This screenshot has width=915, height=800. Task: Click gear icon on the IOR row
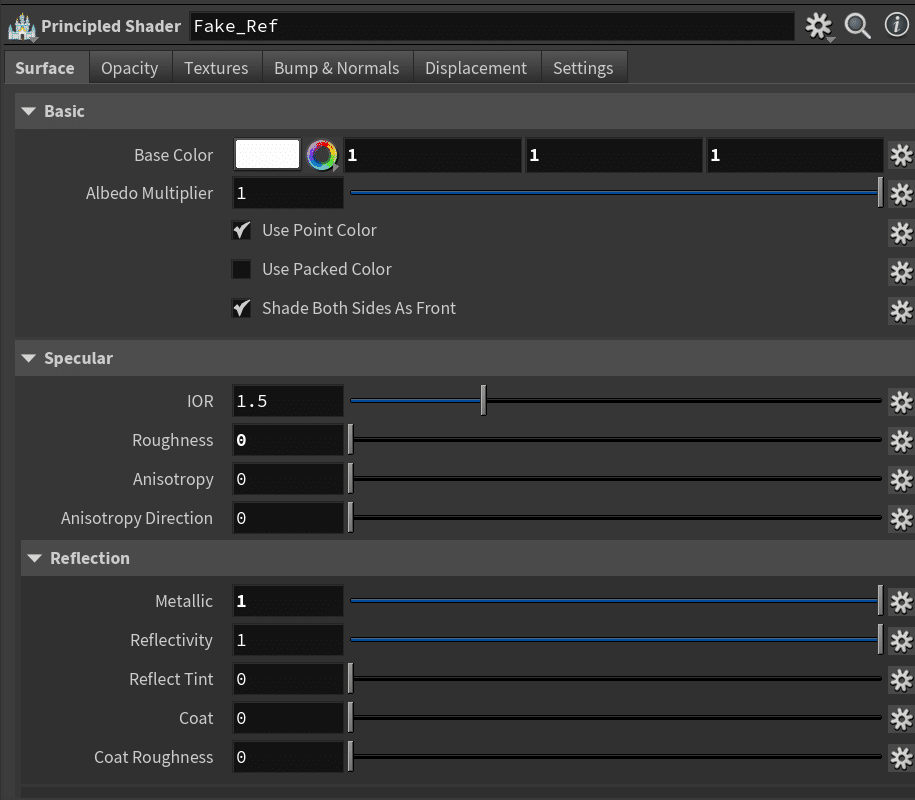tap(901, 402)
